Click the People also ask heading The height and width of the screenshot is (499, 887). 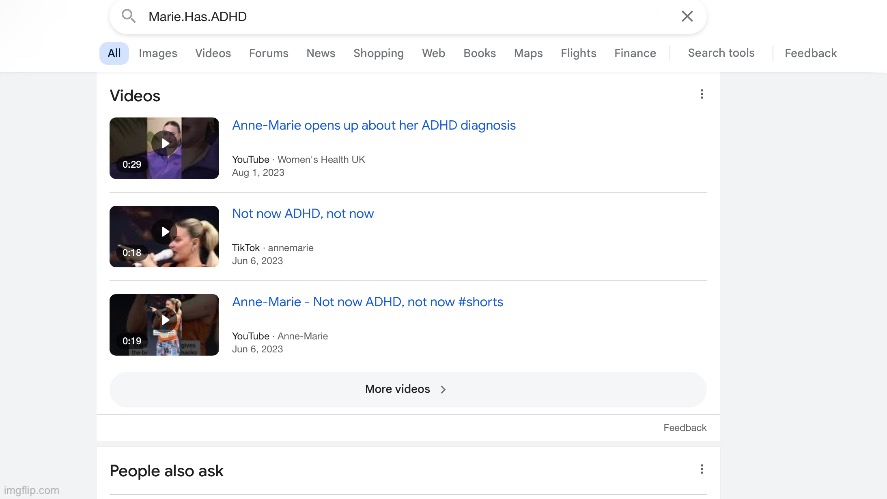[x=166, y=471]
